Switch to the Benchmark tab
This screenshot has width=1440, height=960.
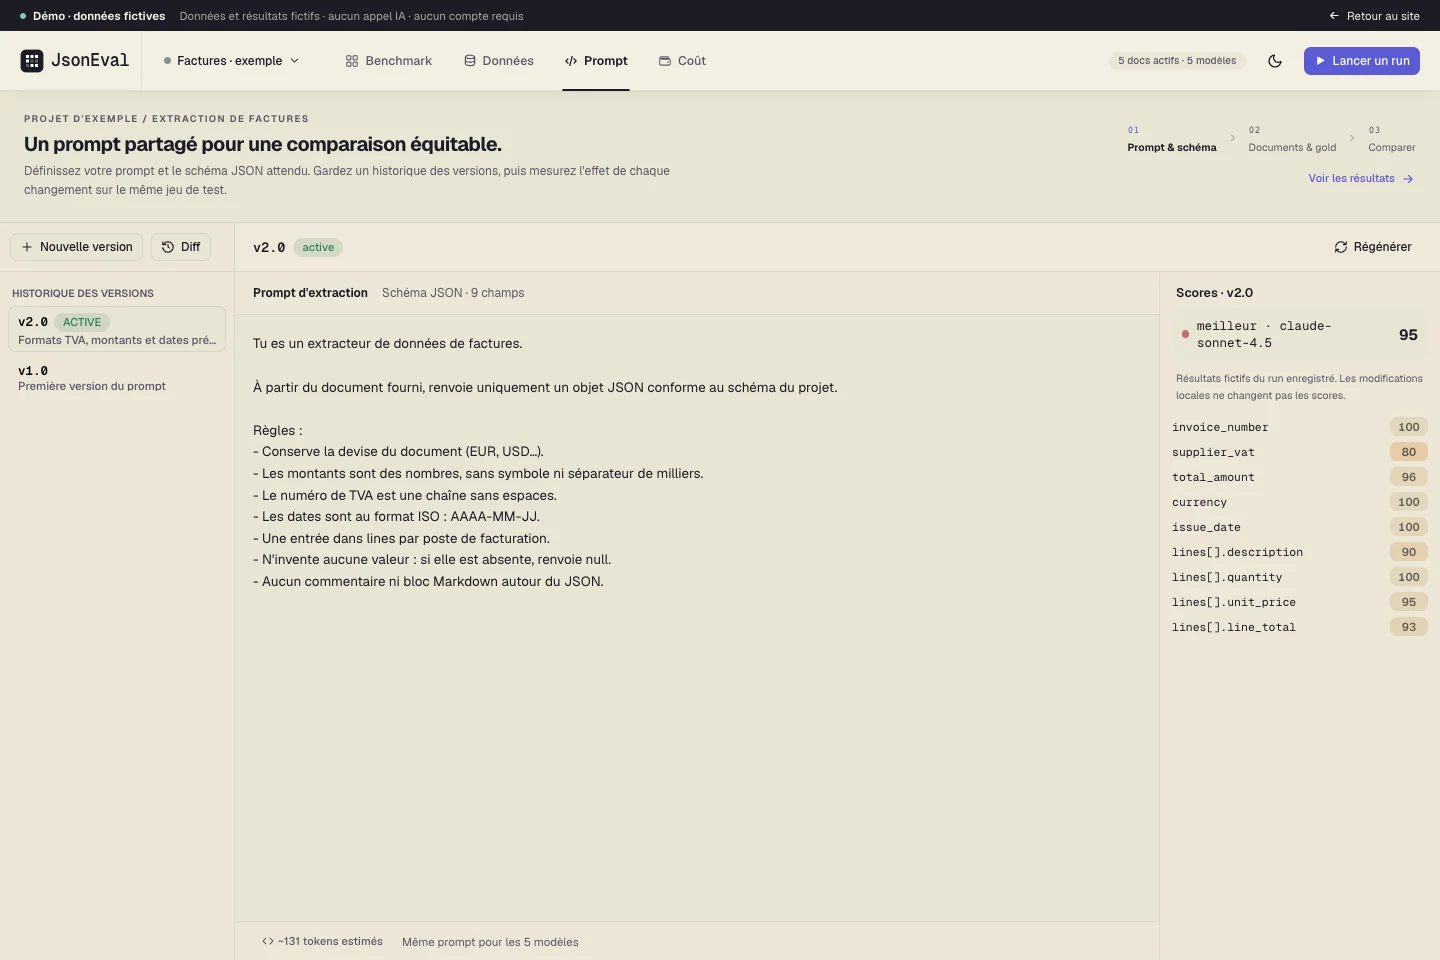click(389, 61)
